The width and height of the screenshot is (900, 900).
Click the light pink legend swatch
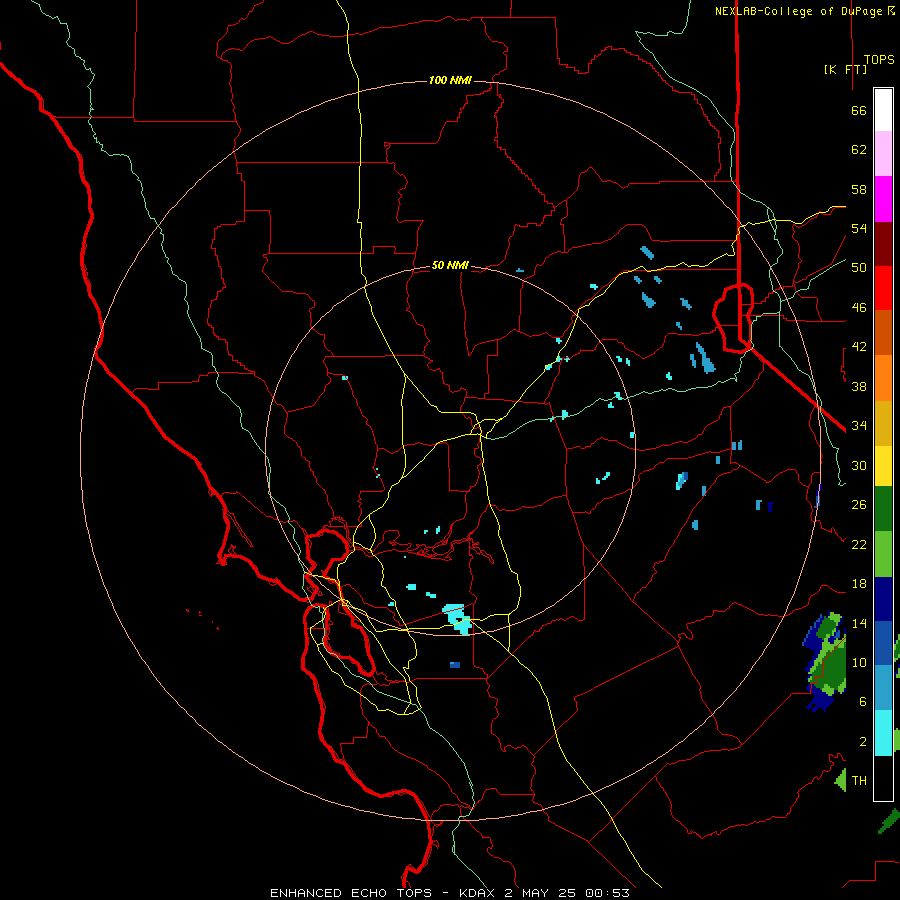883,154
